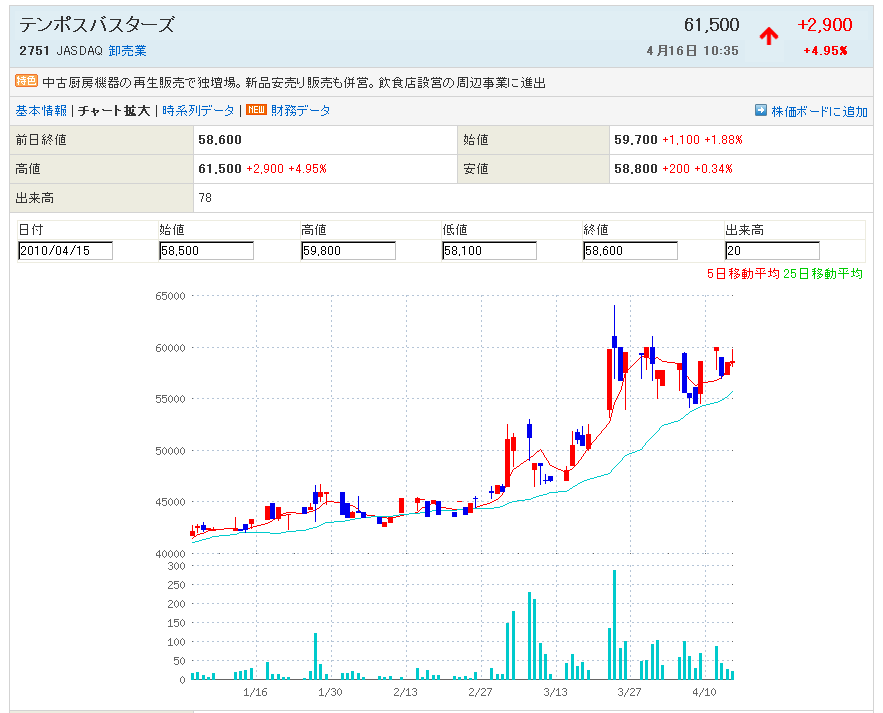Click the 日付 field showing 2010/04/15

pos(65,251)
